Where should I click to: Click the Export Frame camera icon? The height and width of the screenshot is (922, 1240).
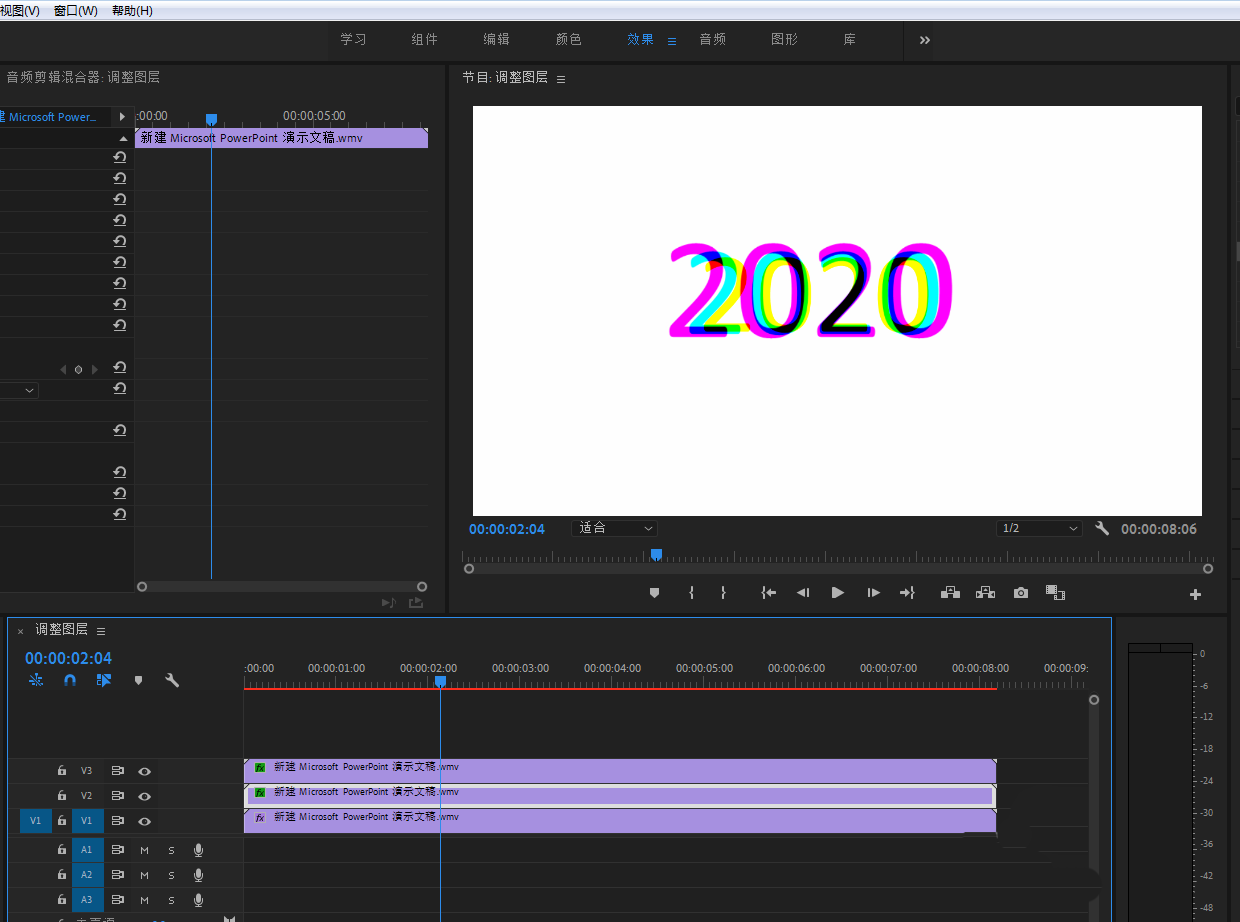tap(1020, 593)
